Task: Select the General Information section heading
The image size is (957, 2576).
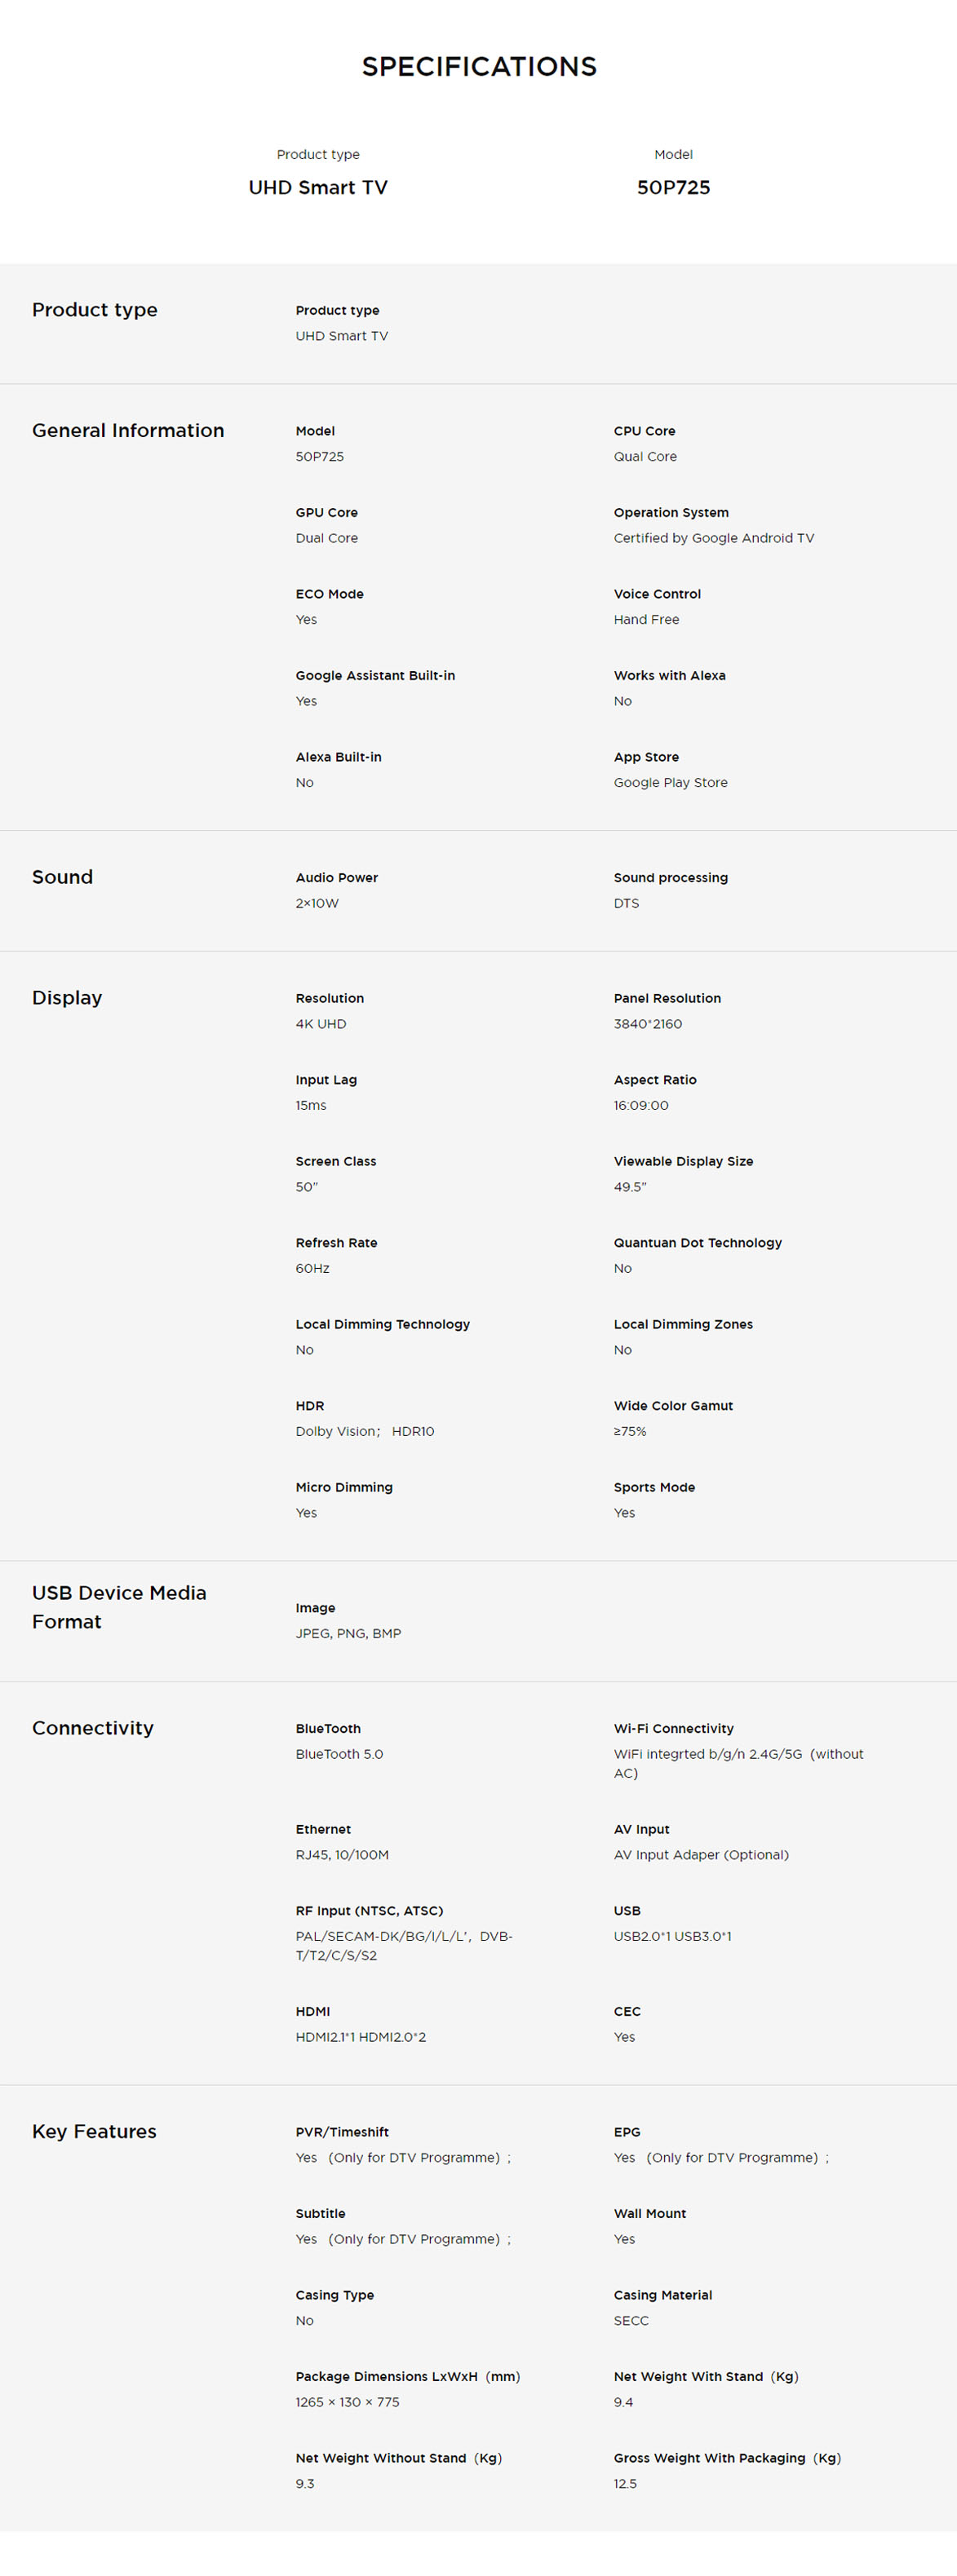Action: 128,431
